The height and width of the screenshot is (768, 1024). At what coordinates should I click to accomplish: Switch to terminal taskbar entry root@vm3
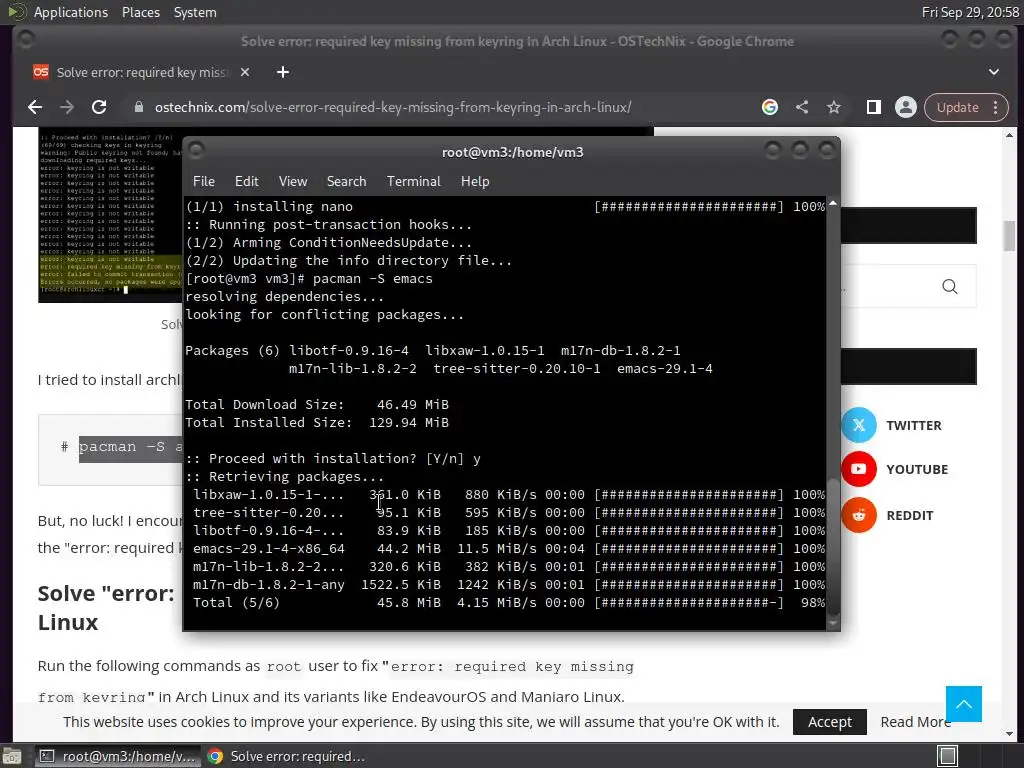tap(118, 756)
